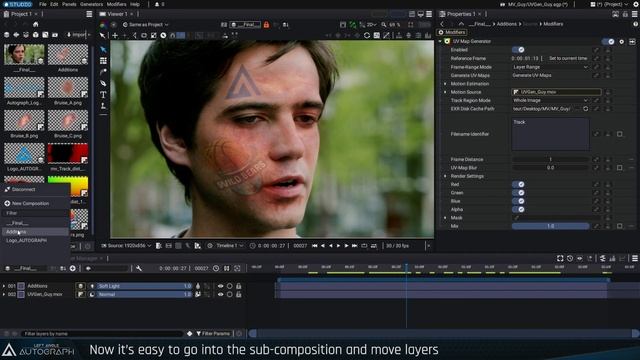Open the Same as Project dropdown
Screen dimensions: 640x360
pyautogui.click(x=145, y=24)
